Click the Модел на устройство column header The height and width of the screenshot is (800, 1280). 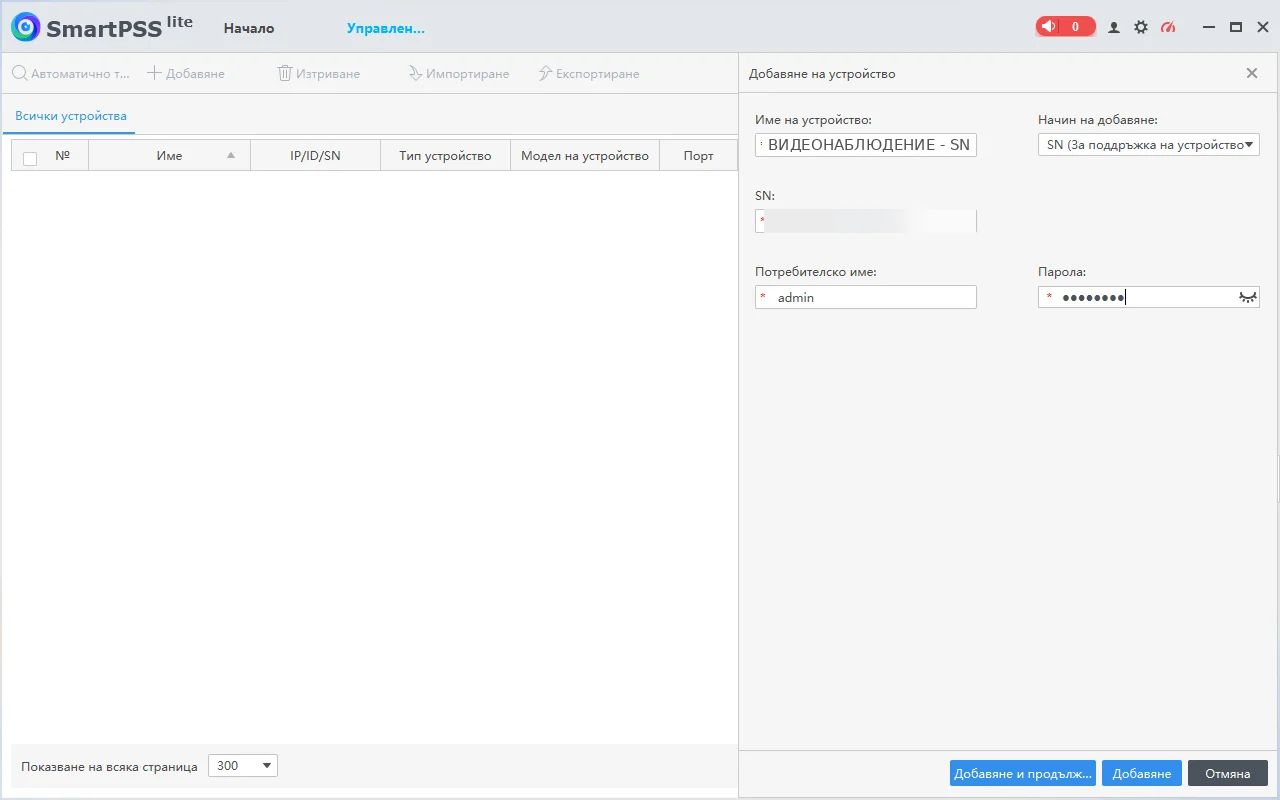585,156
